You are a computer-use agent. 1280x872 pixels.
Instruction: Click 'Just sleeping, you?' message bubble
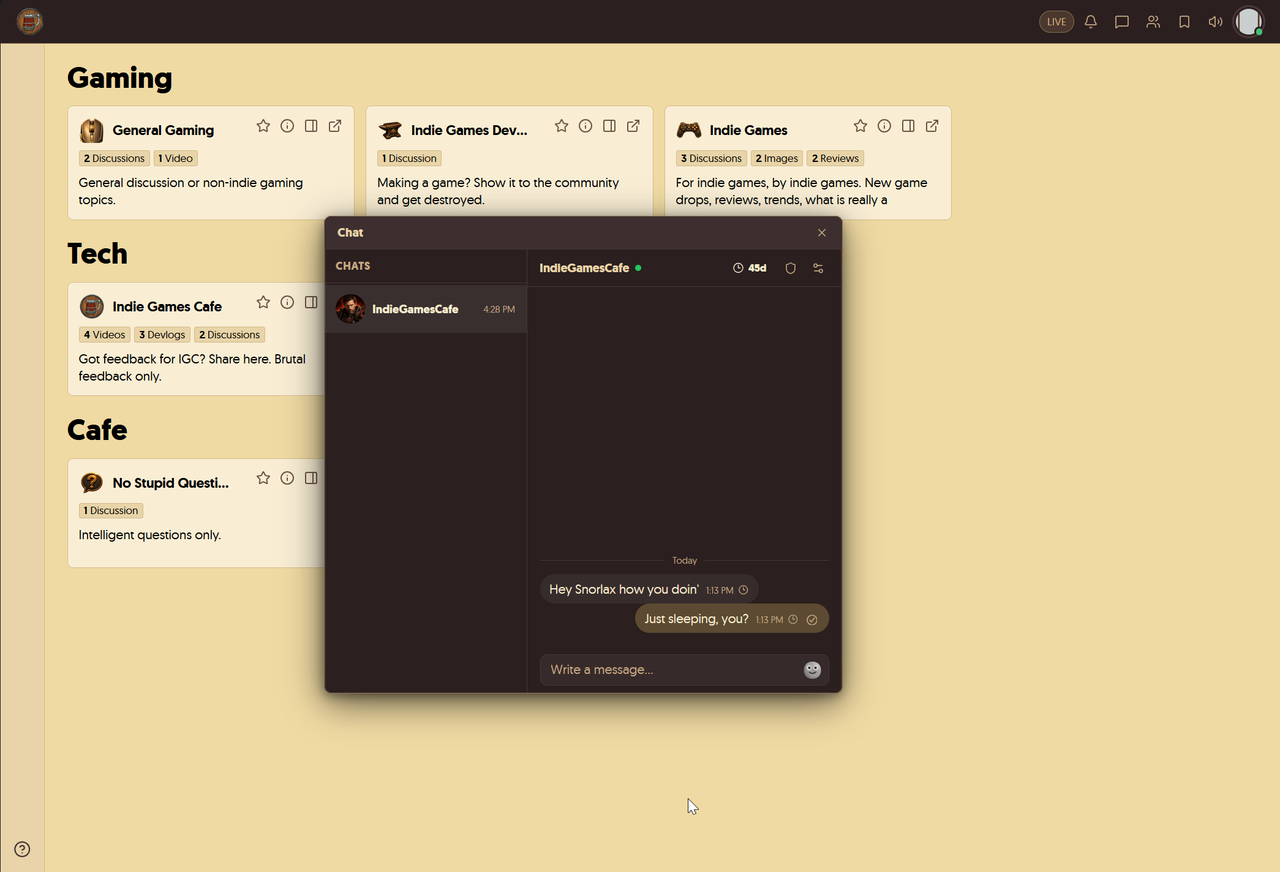[x=732, y=619]
